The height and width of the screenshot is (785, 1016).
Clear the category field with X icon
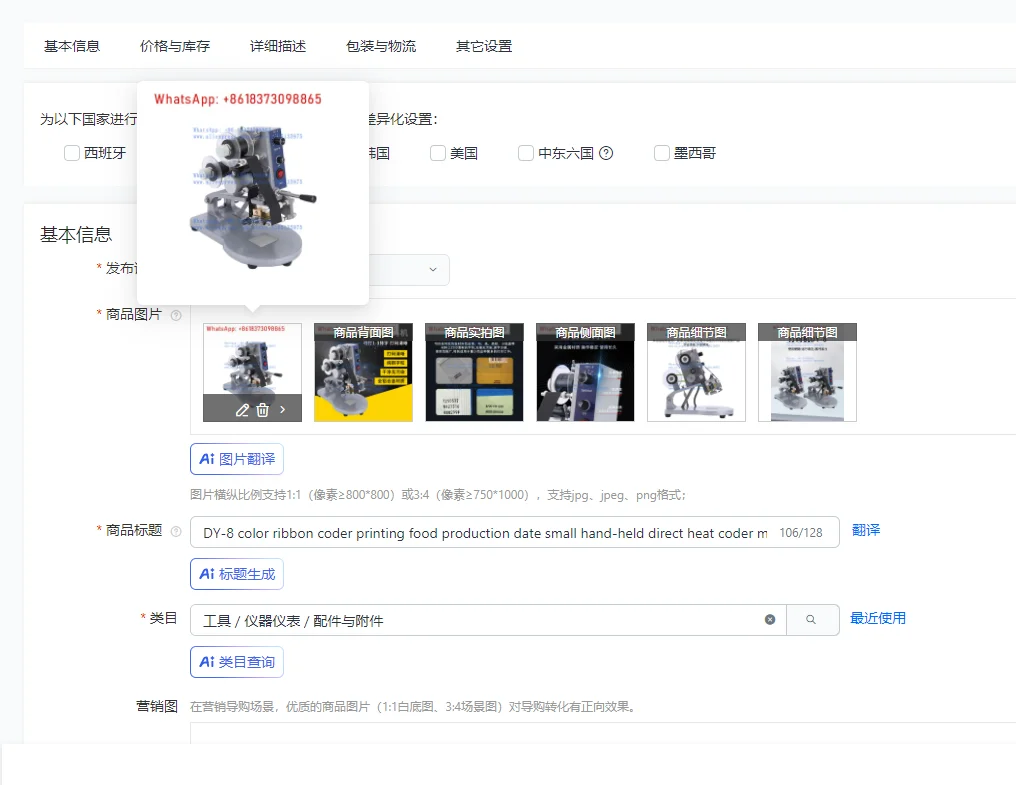pos(770,620)
